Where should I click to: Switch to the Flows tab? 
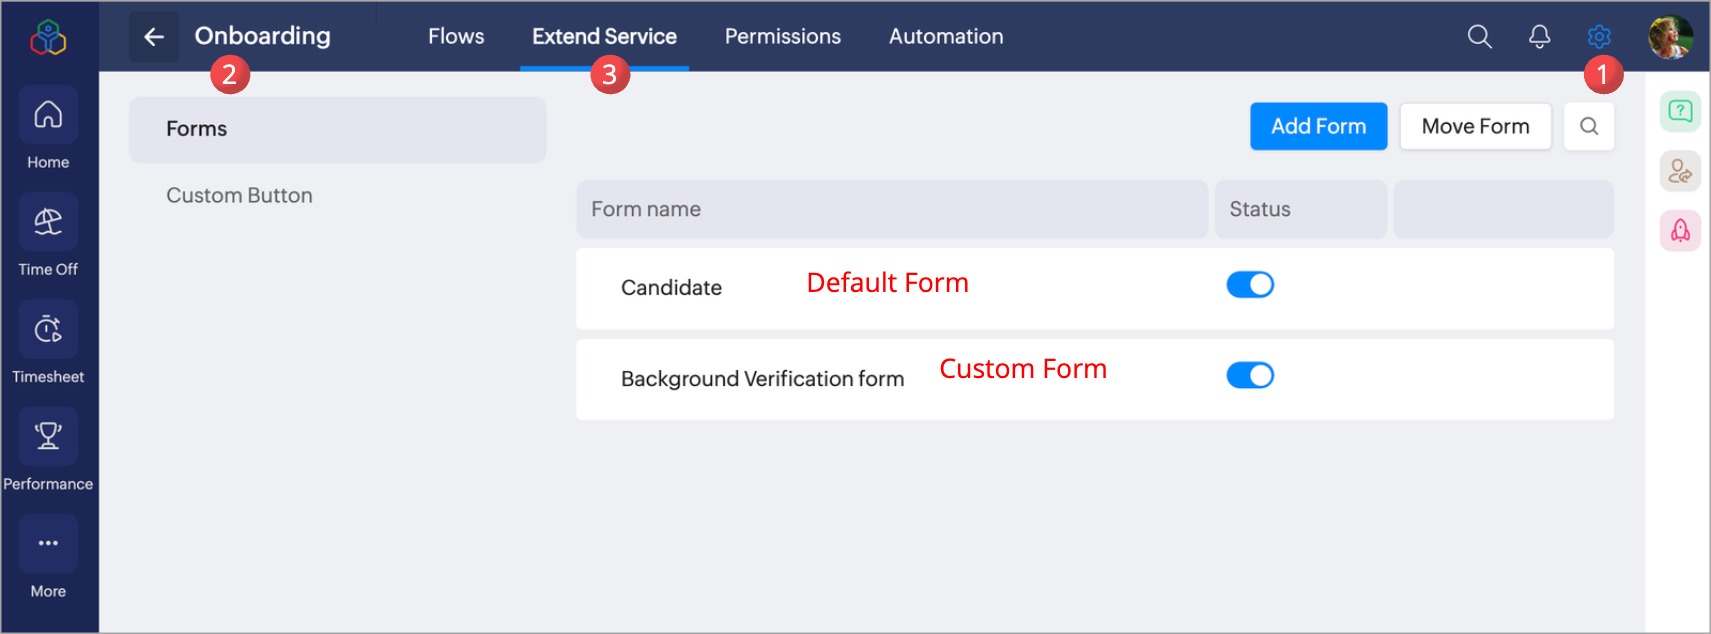[x=456, y=37]
